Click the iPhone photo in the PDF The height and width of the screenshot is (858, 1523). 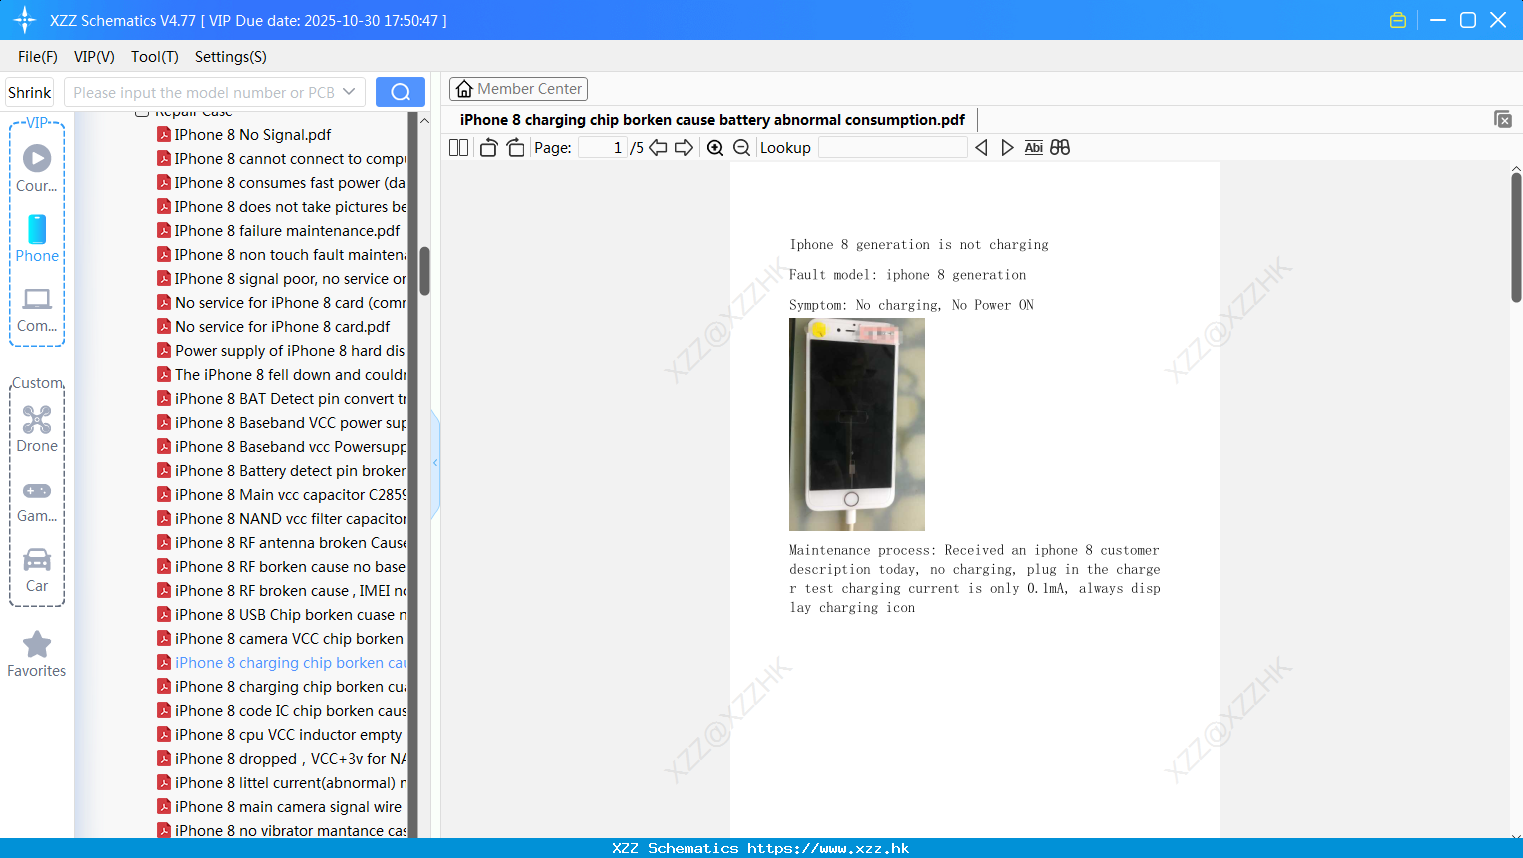click(x=857, y=424)
